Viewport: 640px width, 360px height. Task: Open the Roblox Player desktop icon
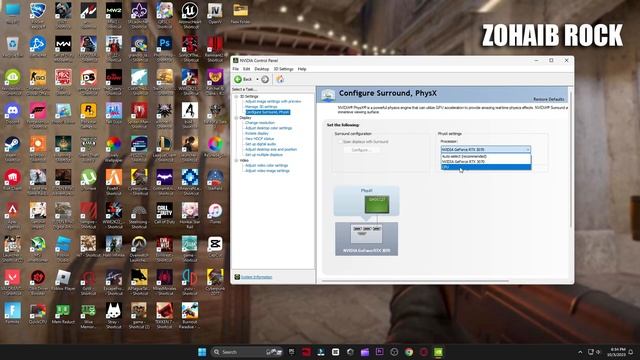coord(63,281)
